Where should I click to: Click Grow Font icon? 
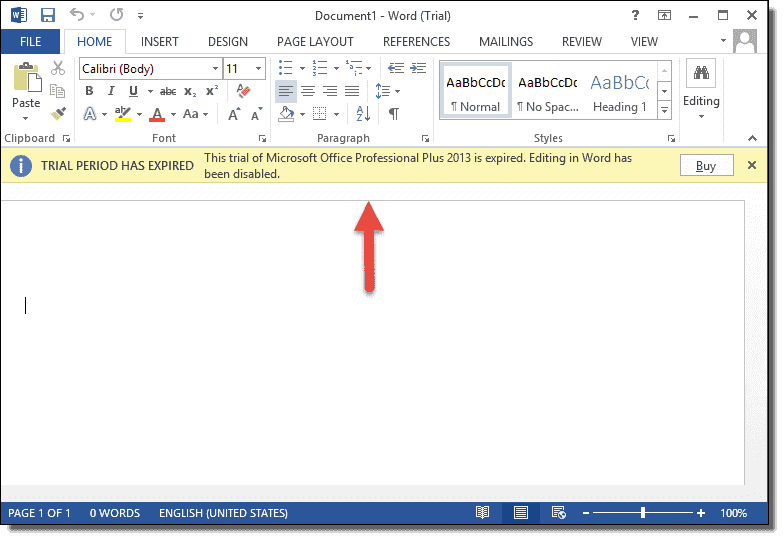tap(234, 114)
